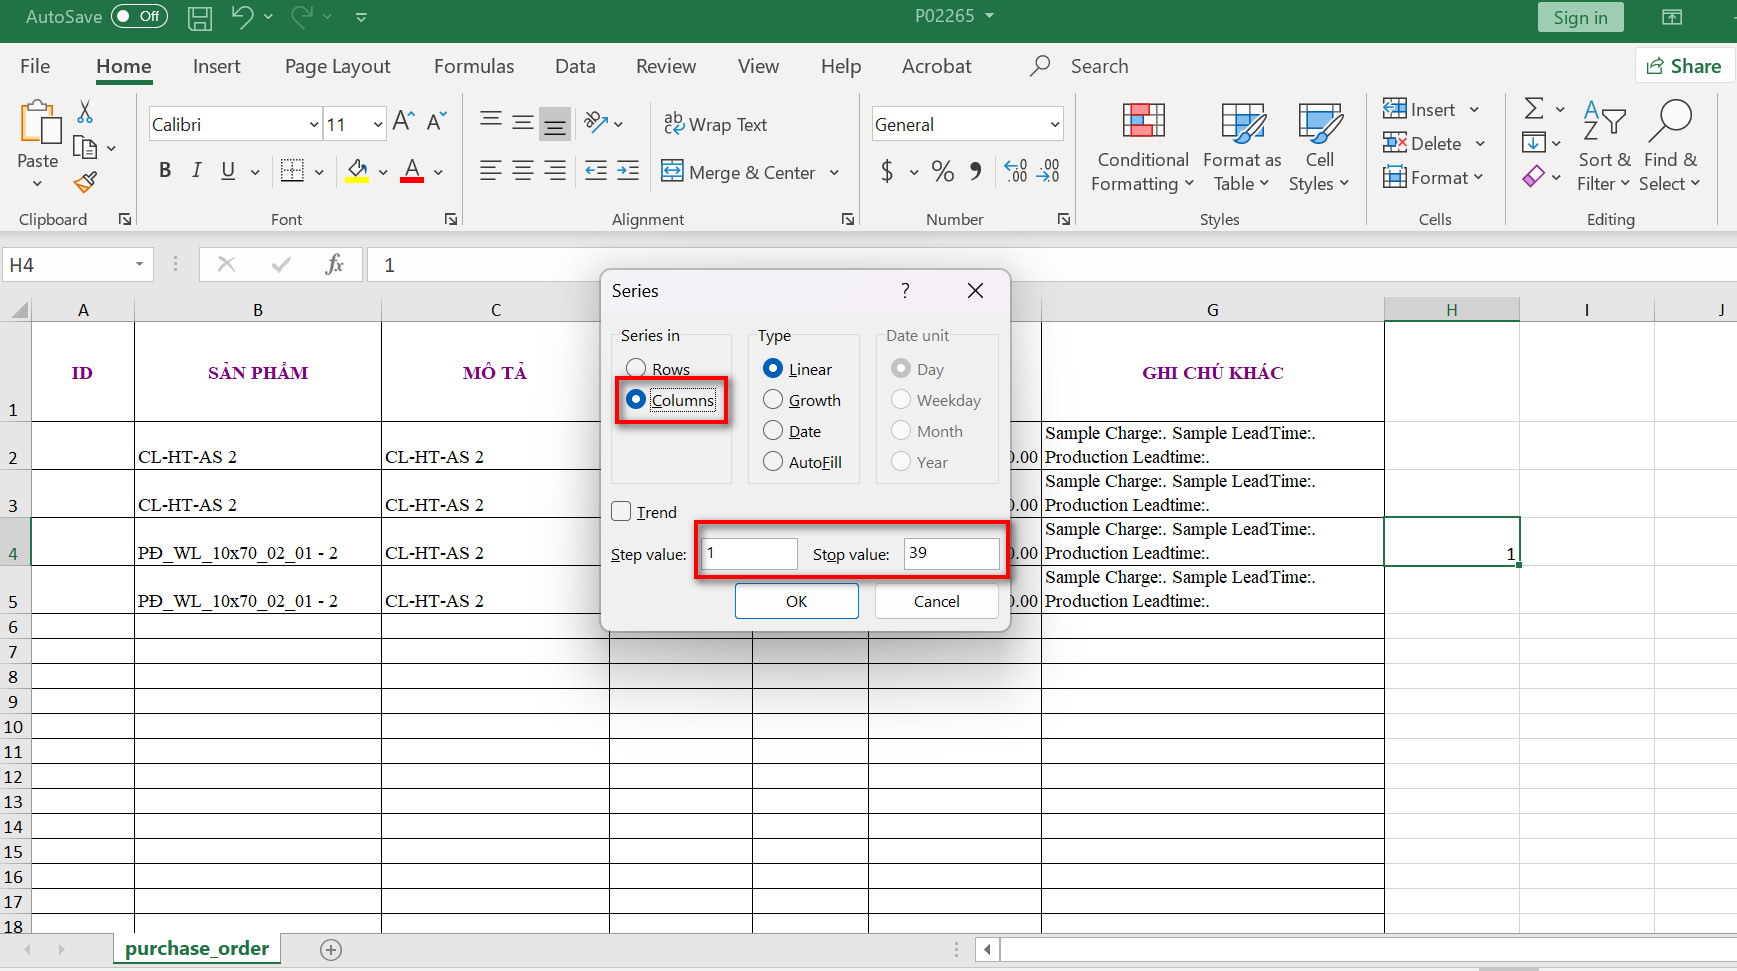The width and height of the screenshot is (1737, 971).
Task: Toggle the AutoSave switch
Action: 139,16
